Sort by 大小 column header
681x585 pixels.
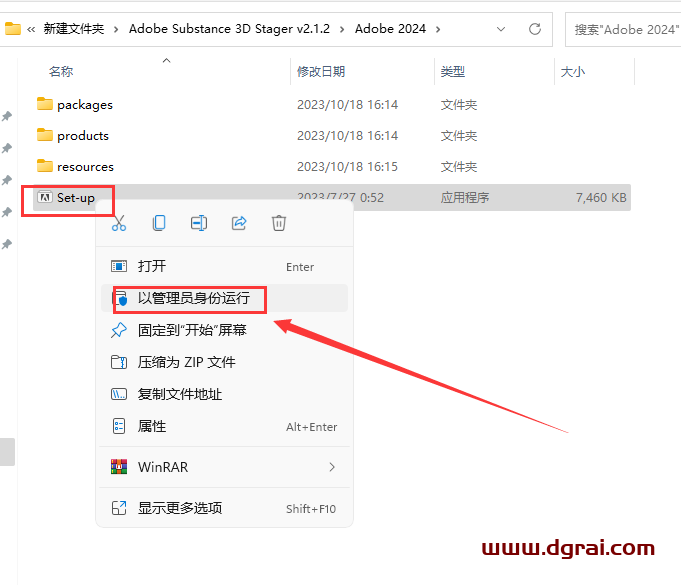tap(573, 71)
